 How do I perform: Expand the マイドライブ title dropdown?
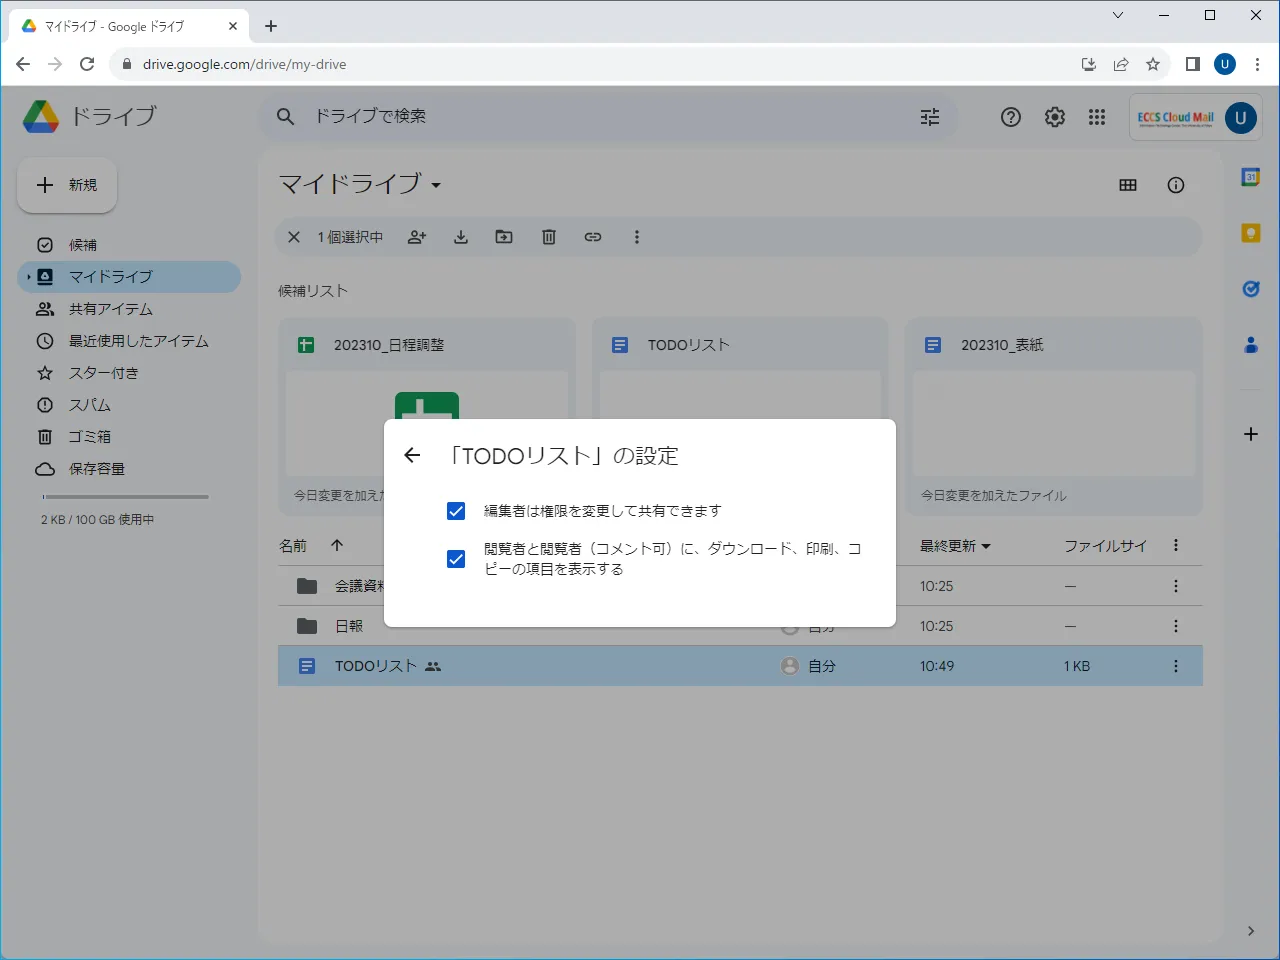[436, 185]
